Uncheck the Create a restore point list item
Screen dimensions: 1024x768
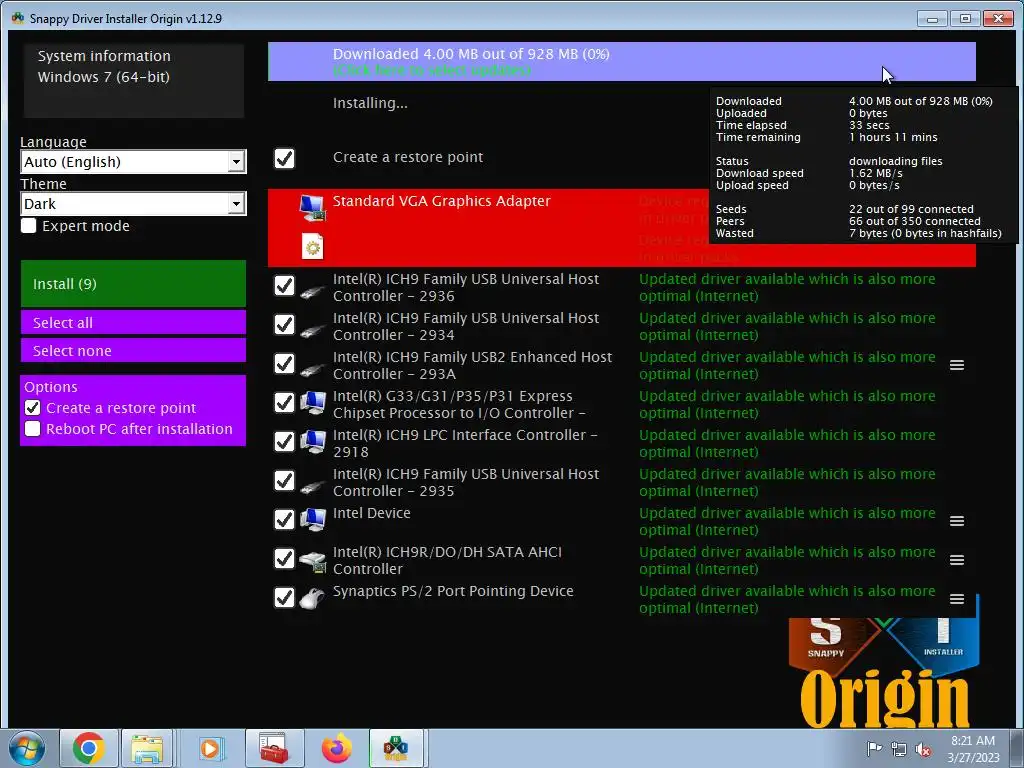(x=284, y=158)
